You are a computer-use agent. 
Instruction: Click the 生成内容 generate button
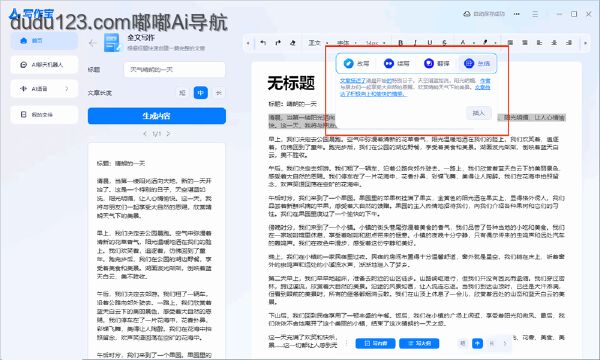(157, 116)
